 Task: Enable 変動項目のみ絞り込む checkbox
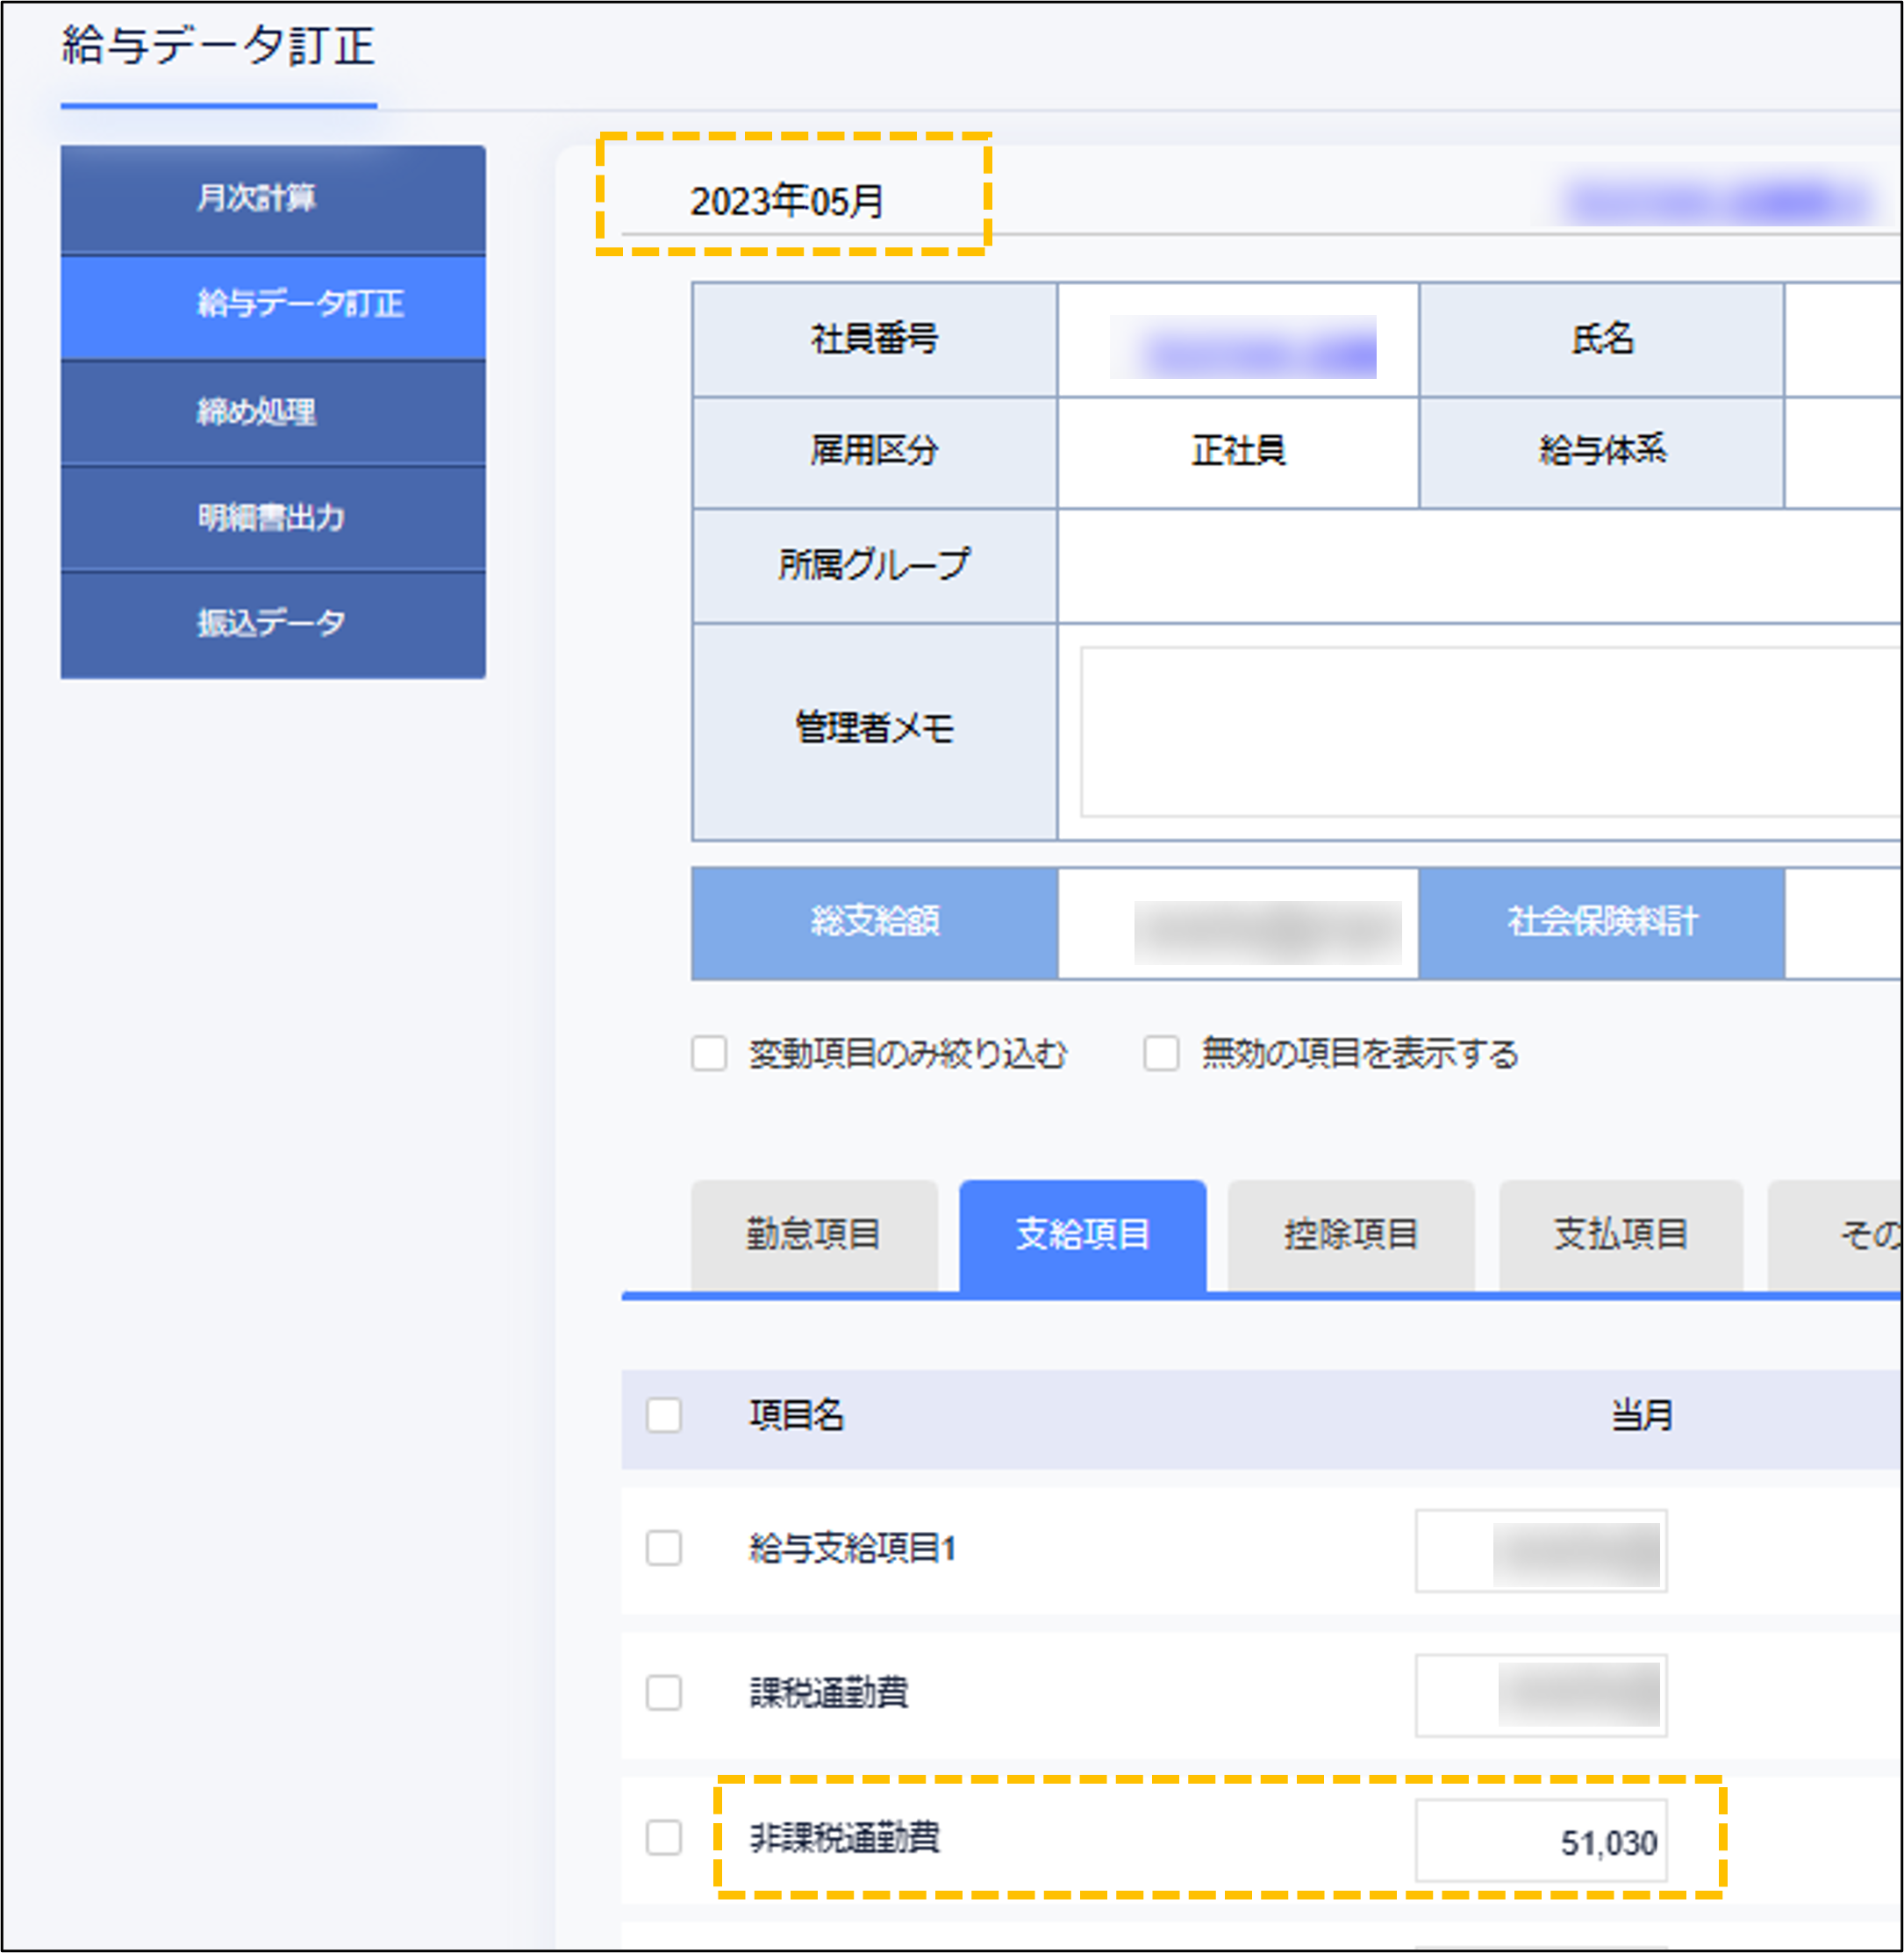pyautogui.click(x=709, y=1053)
